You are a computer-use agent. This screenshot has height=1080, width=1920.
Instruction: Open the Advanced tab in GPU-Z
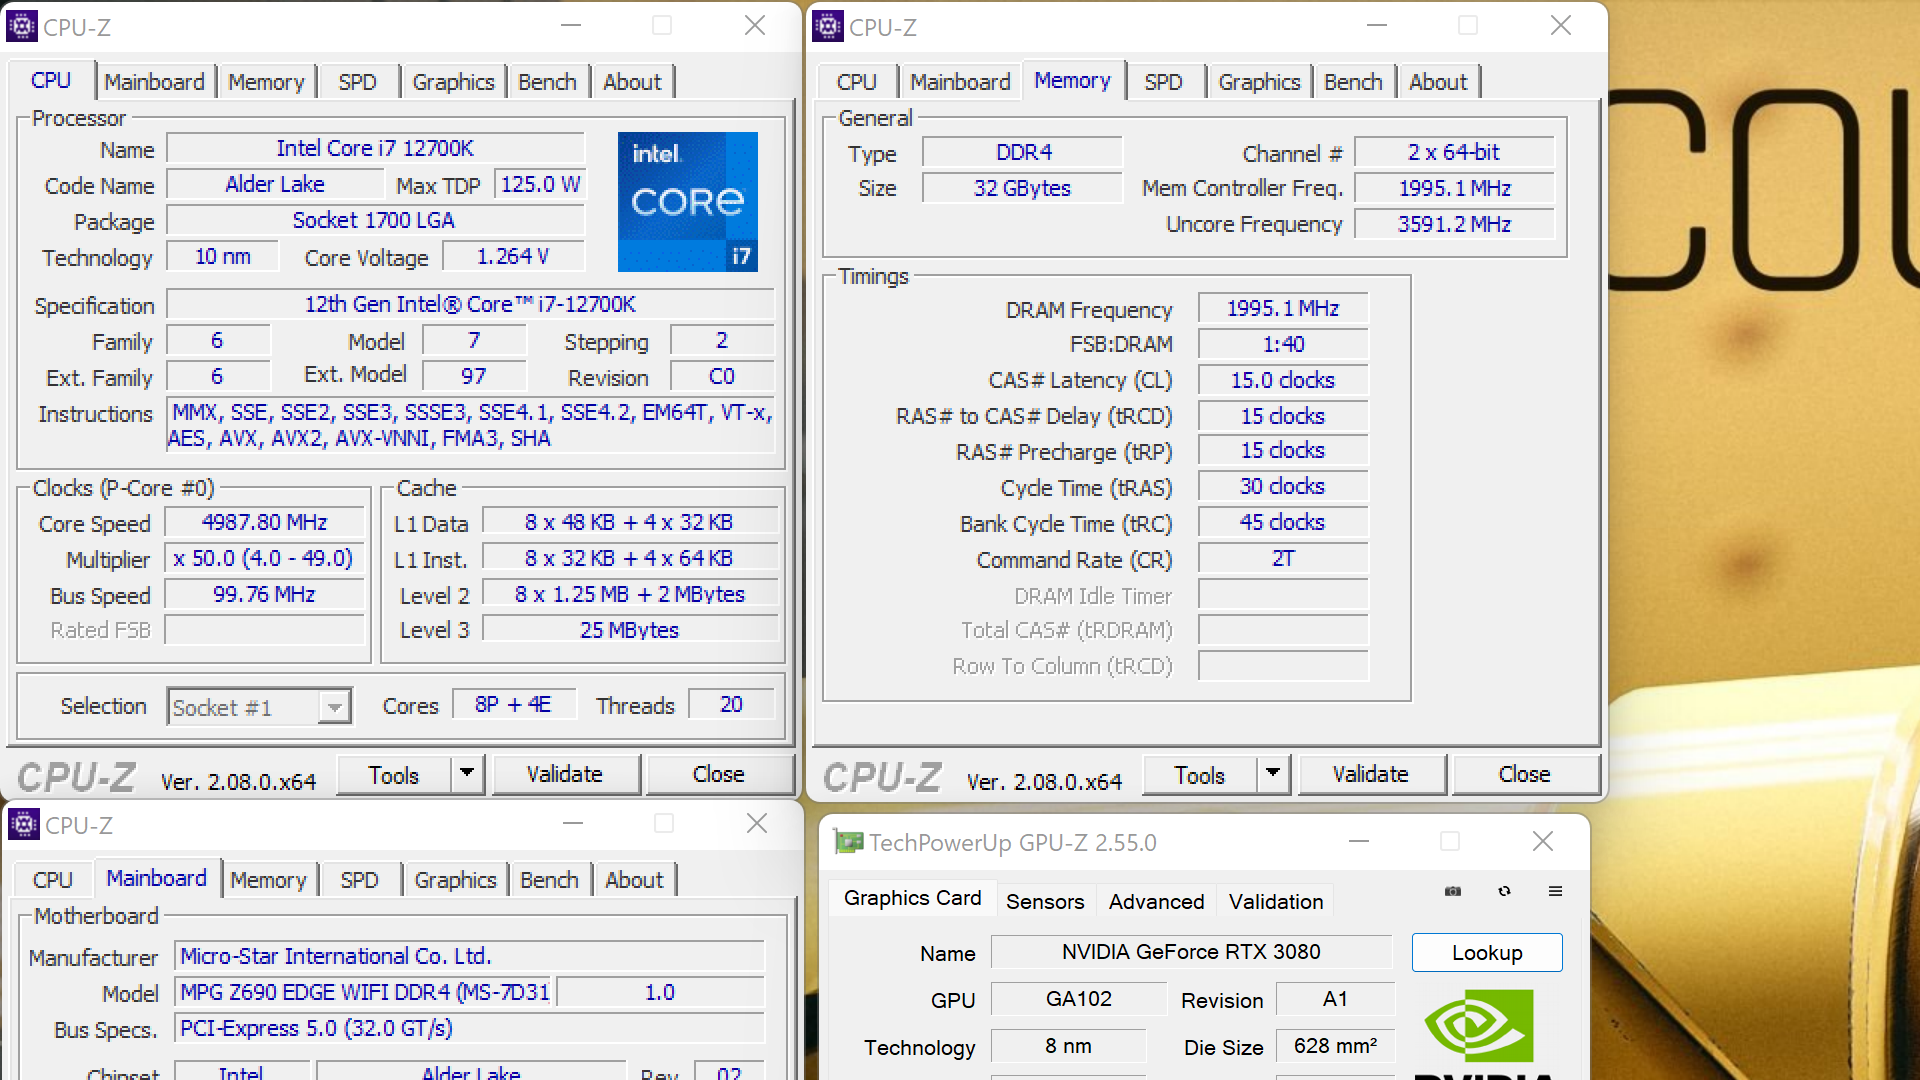1156,901
